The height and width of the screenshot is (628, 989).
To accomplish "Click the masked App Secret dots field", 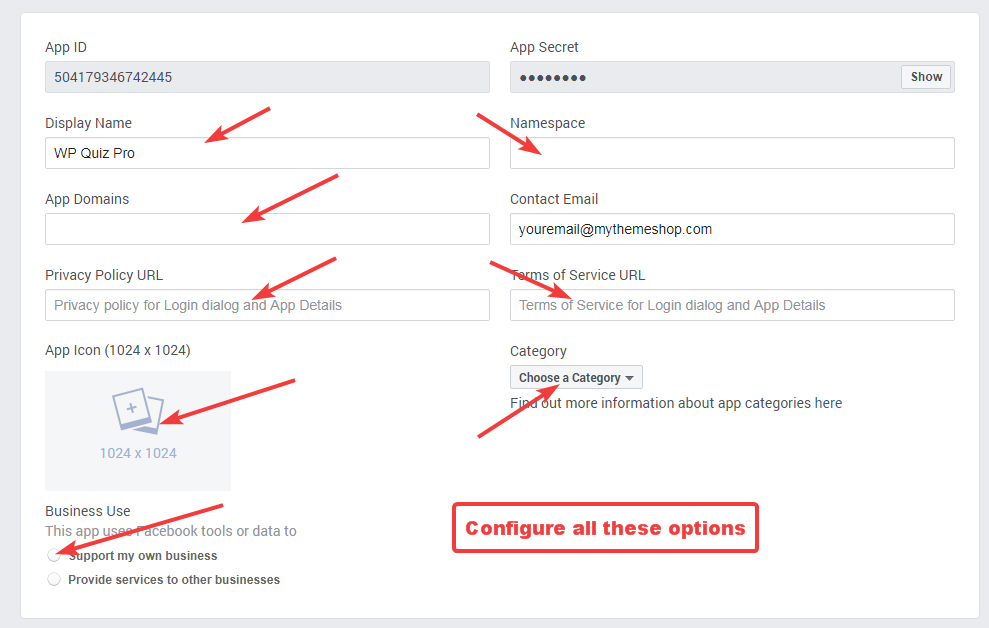I will click(705, 77).
